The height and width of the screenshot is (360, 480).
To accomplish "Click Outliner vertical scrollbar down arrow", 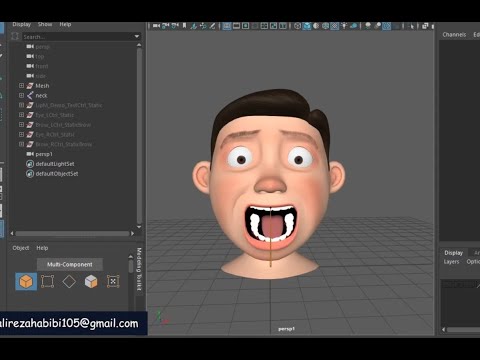I will [139, 227].
